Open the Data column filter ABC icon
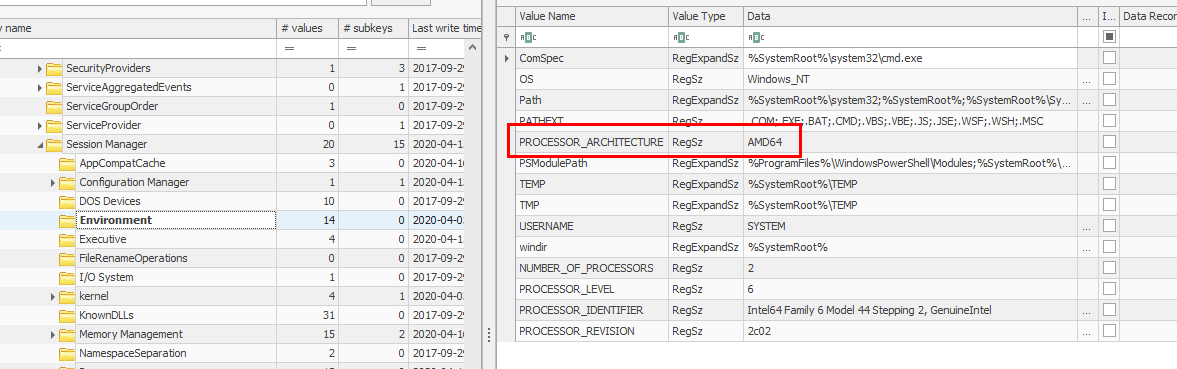 (755, 37)
